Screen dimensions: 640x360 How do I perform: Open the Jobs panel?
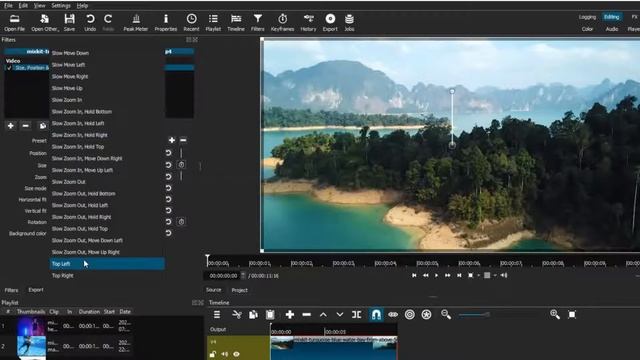coord(349,22)
